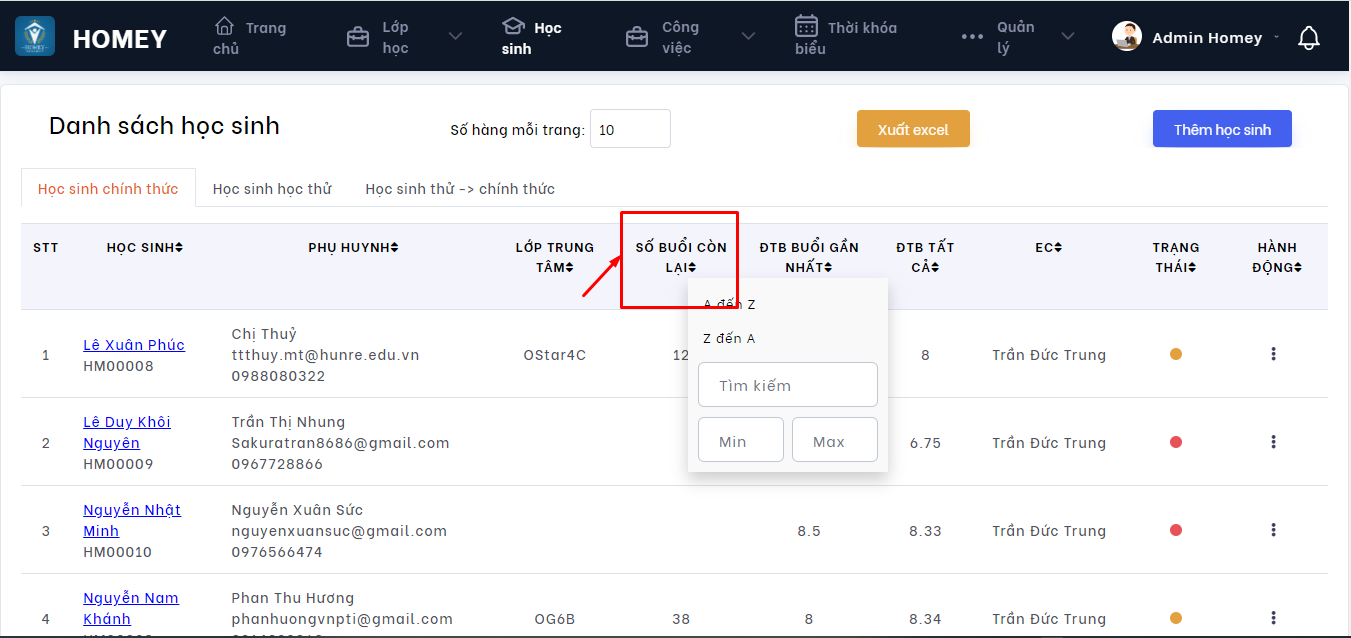1351x638 pixels.
Task: Switch to Học sinh học thử tab
Action: coord(272,188)
